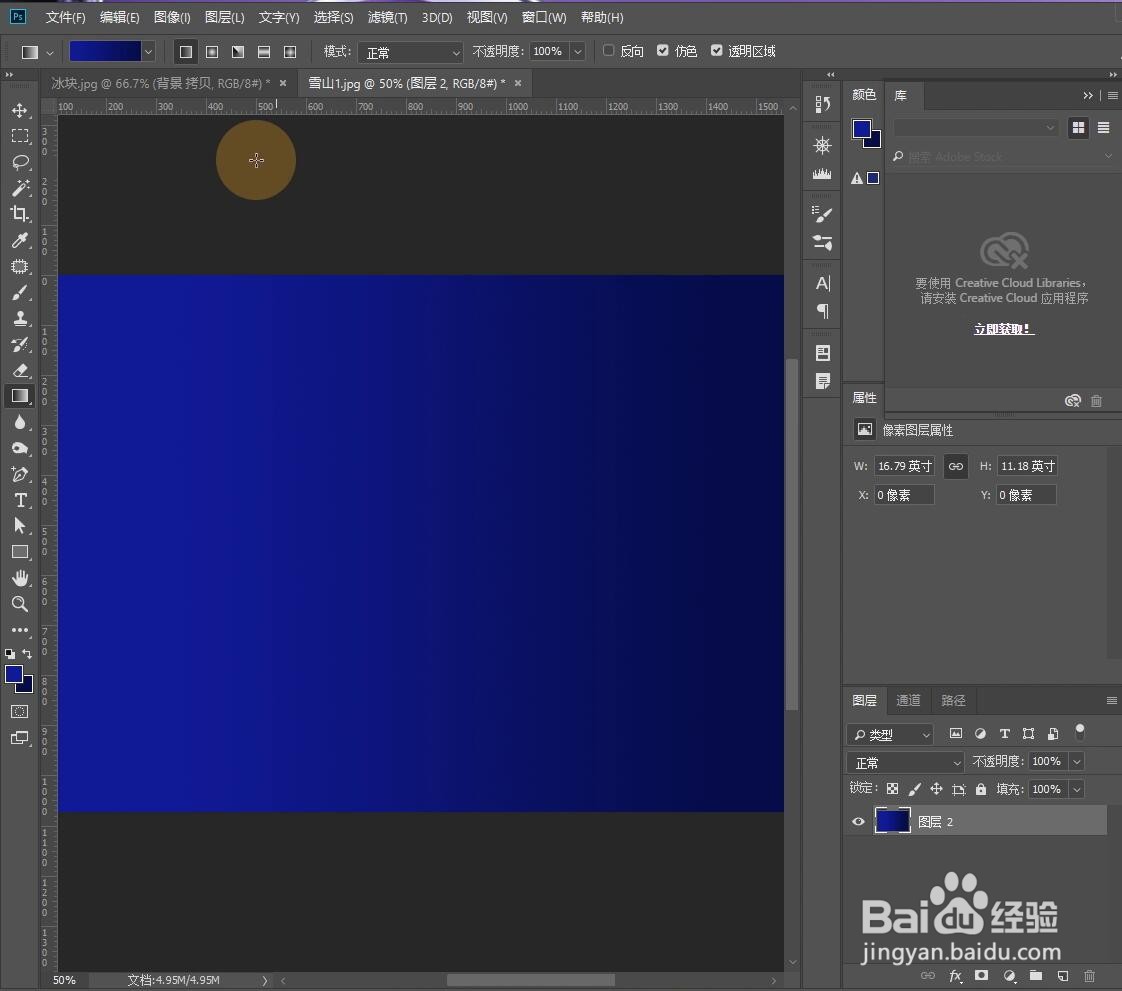This screenshot has height=991, width=1122.
Task: Enable the 反向 reverse checkbox
Action: [x=608, y=50]
